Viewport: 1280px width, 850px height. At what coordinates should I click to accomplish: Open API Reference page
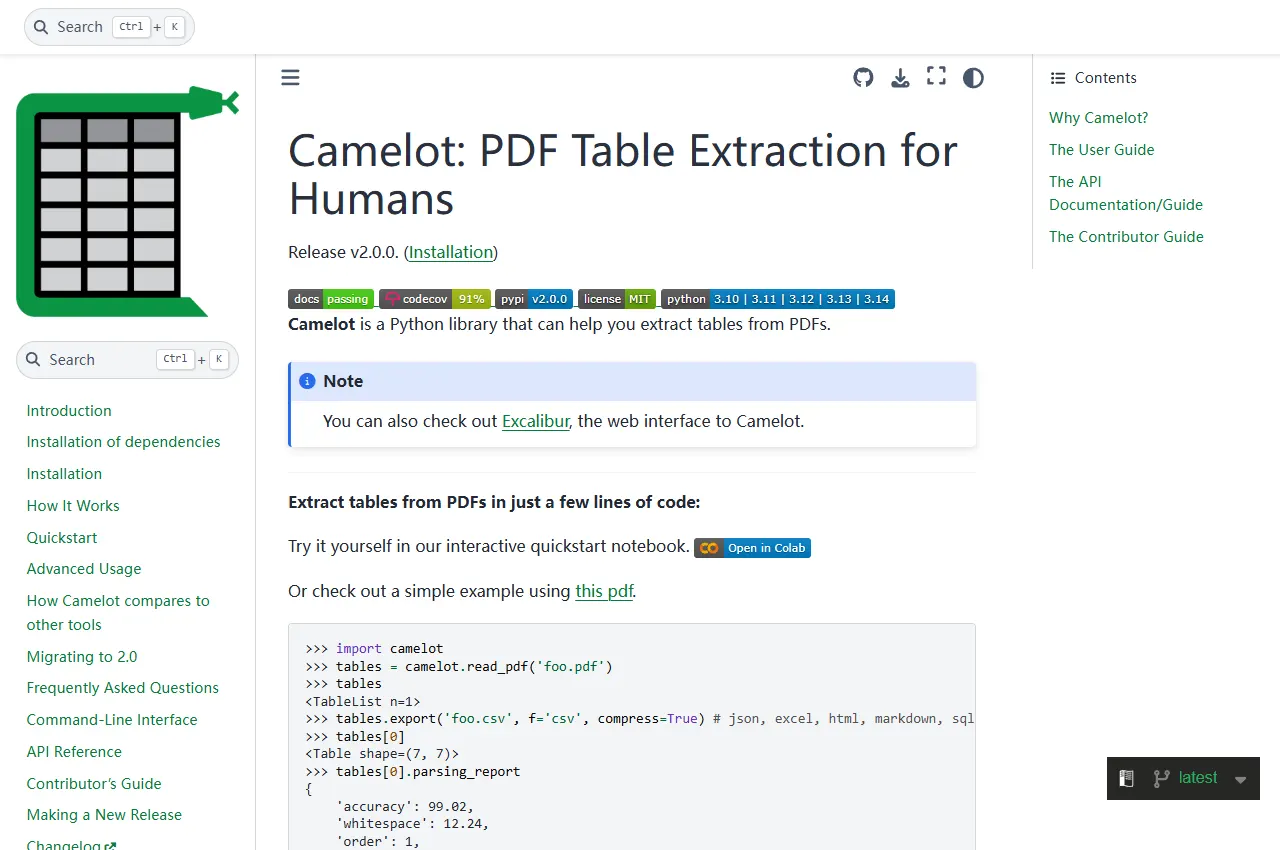point(74,752)
